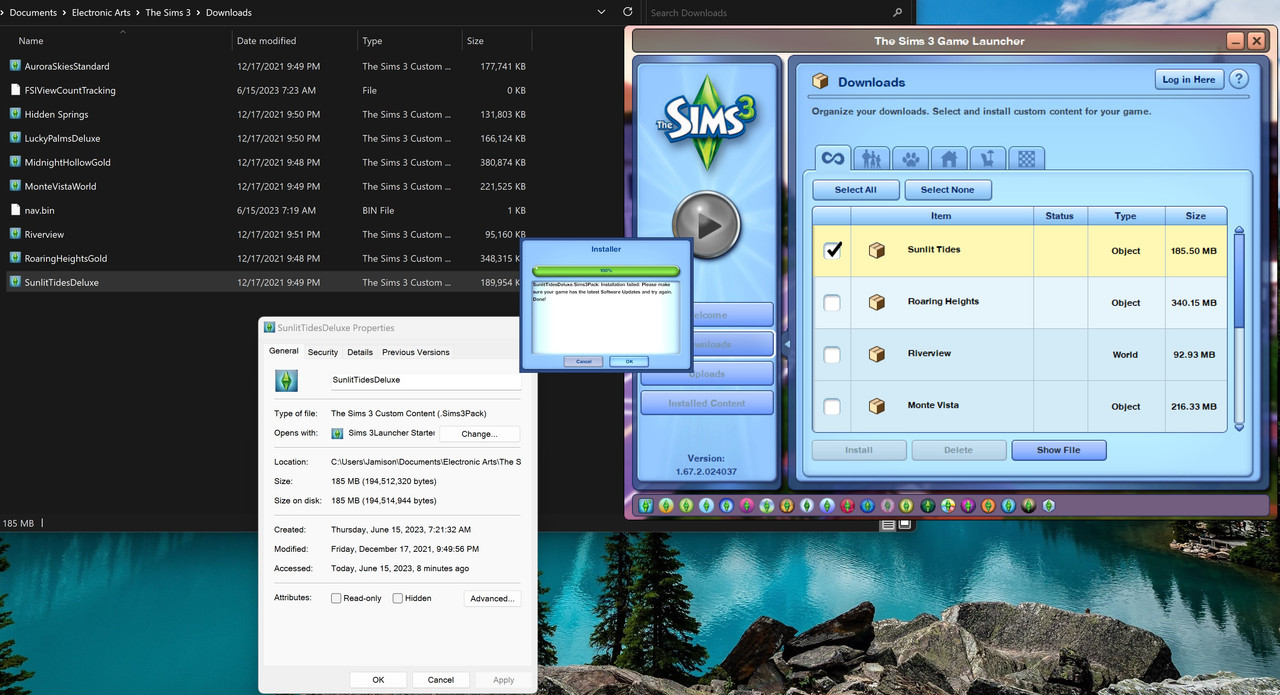Image resolution: width=1280 pixels, height=695 pixels.
Task: Select the Hidden Springs file row
Action: (266, 114)
